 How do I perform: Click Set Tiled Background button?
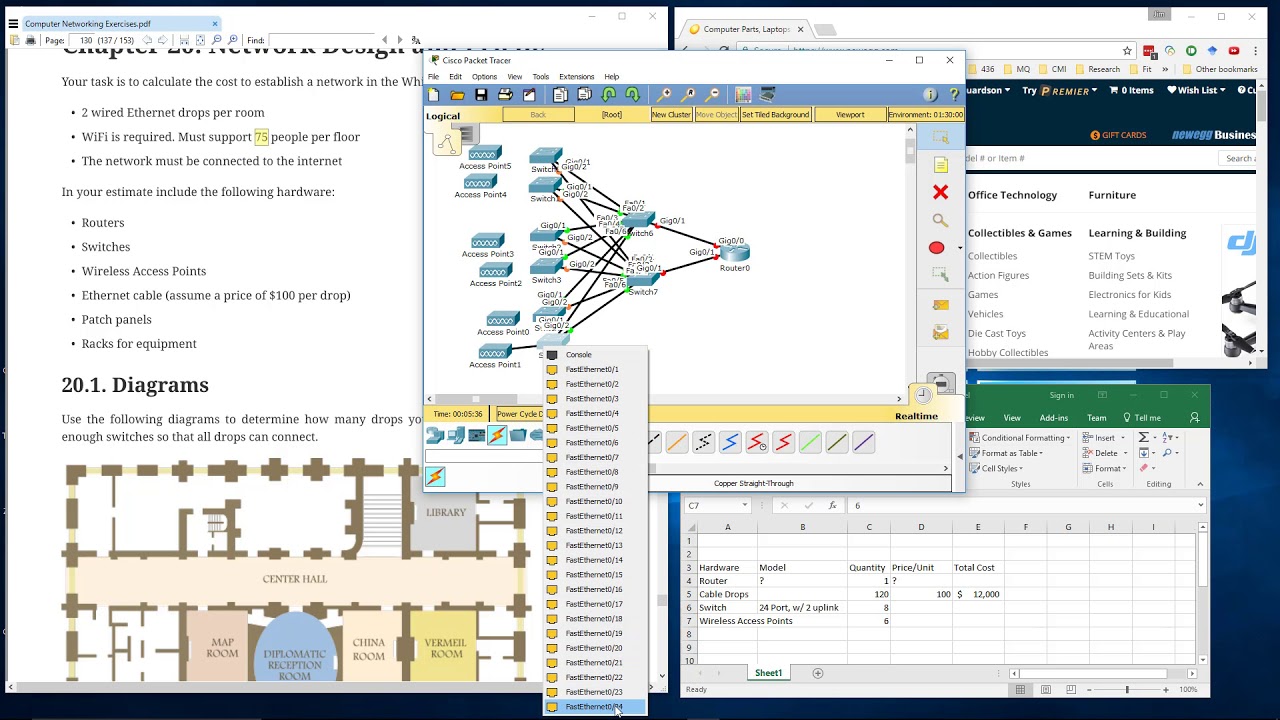(775, 115)
